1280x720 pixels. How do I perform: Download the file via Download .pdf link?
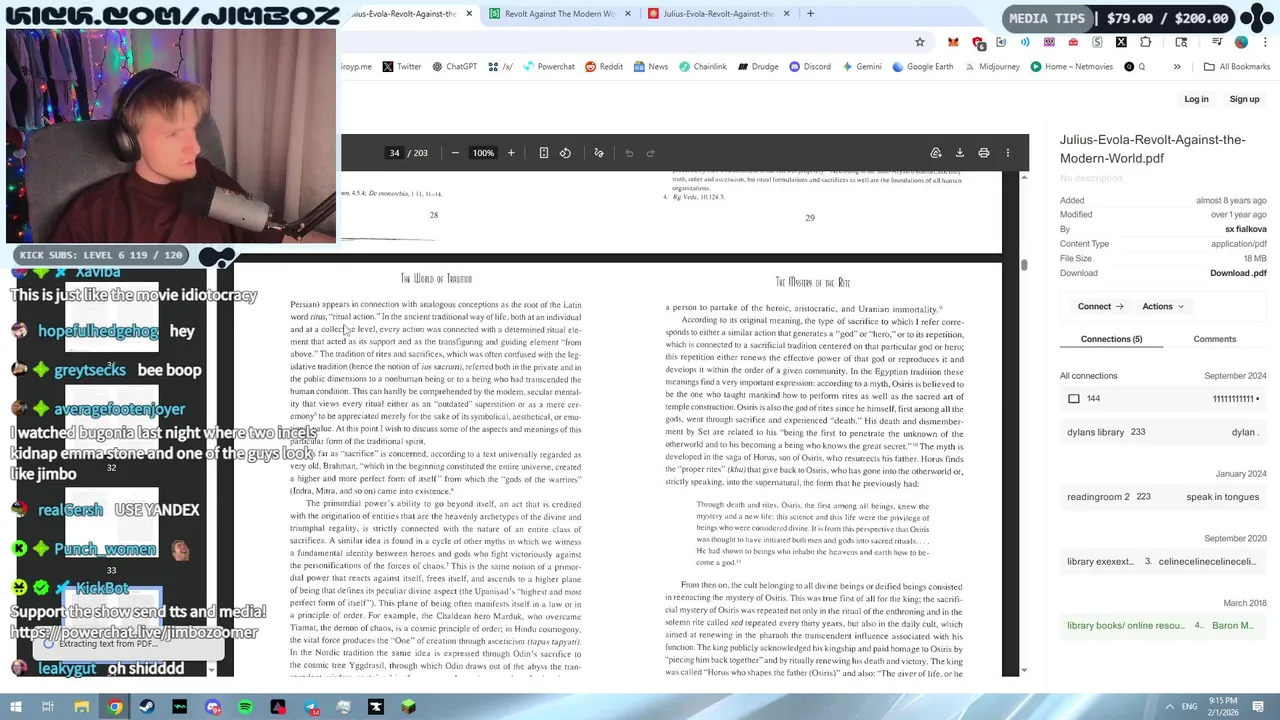pos(1238,273)
